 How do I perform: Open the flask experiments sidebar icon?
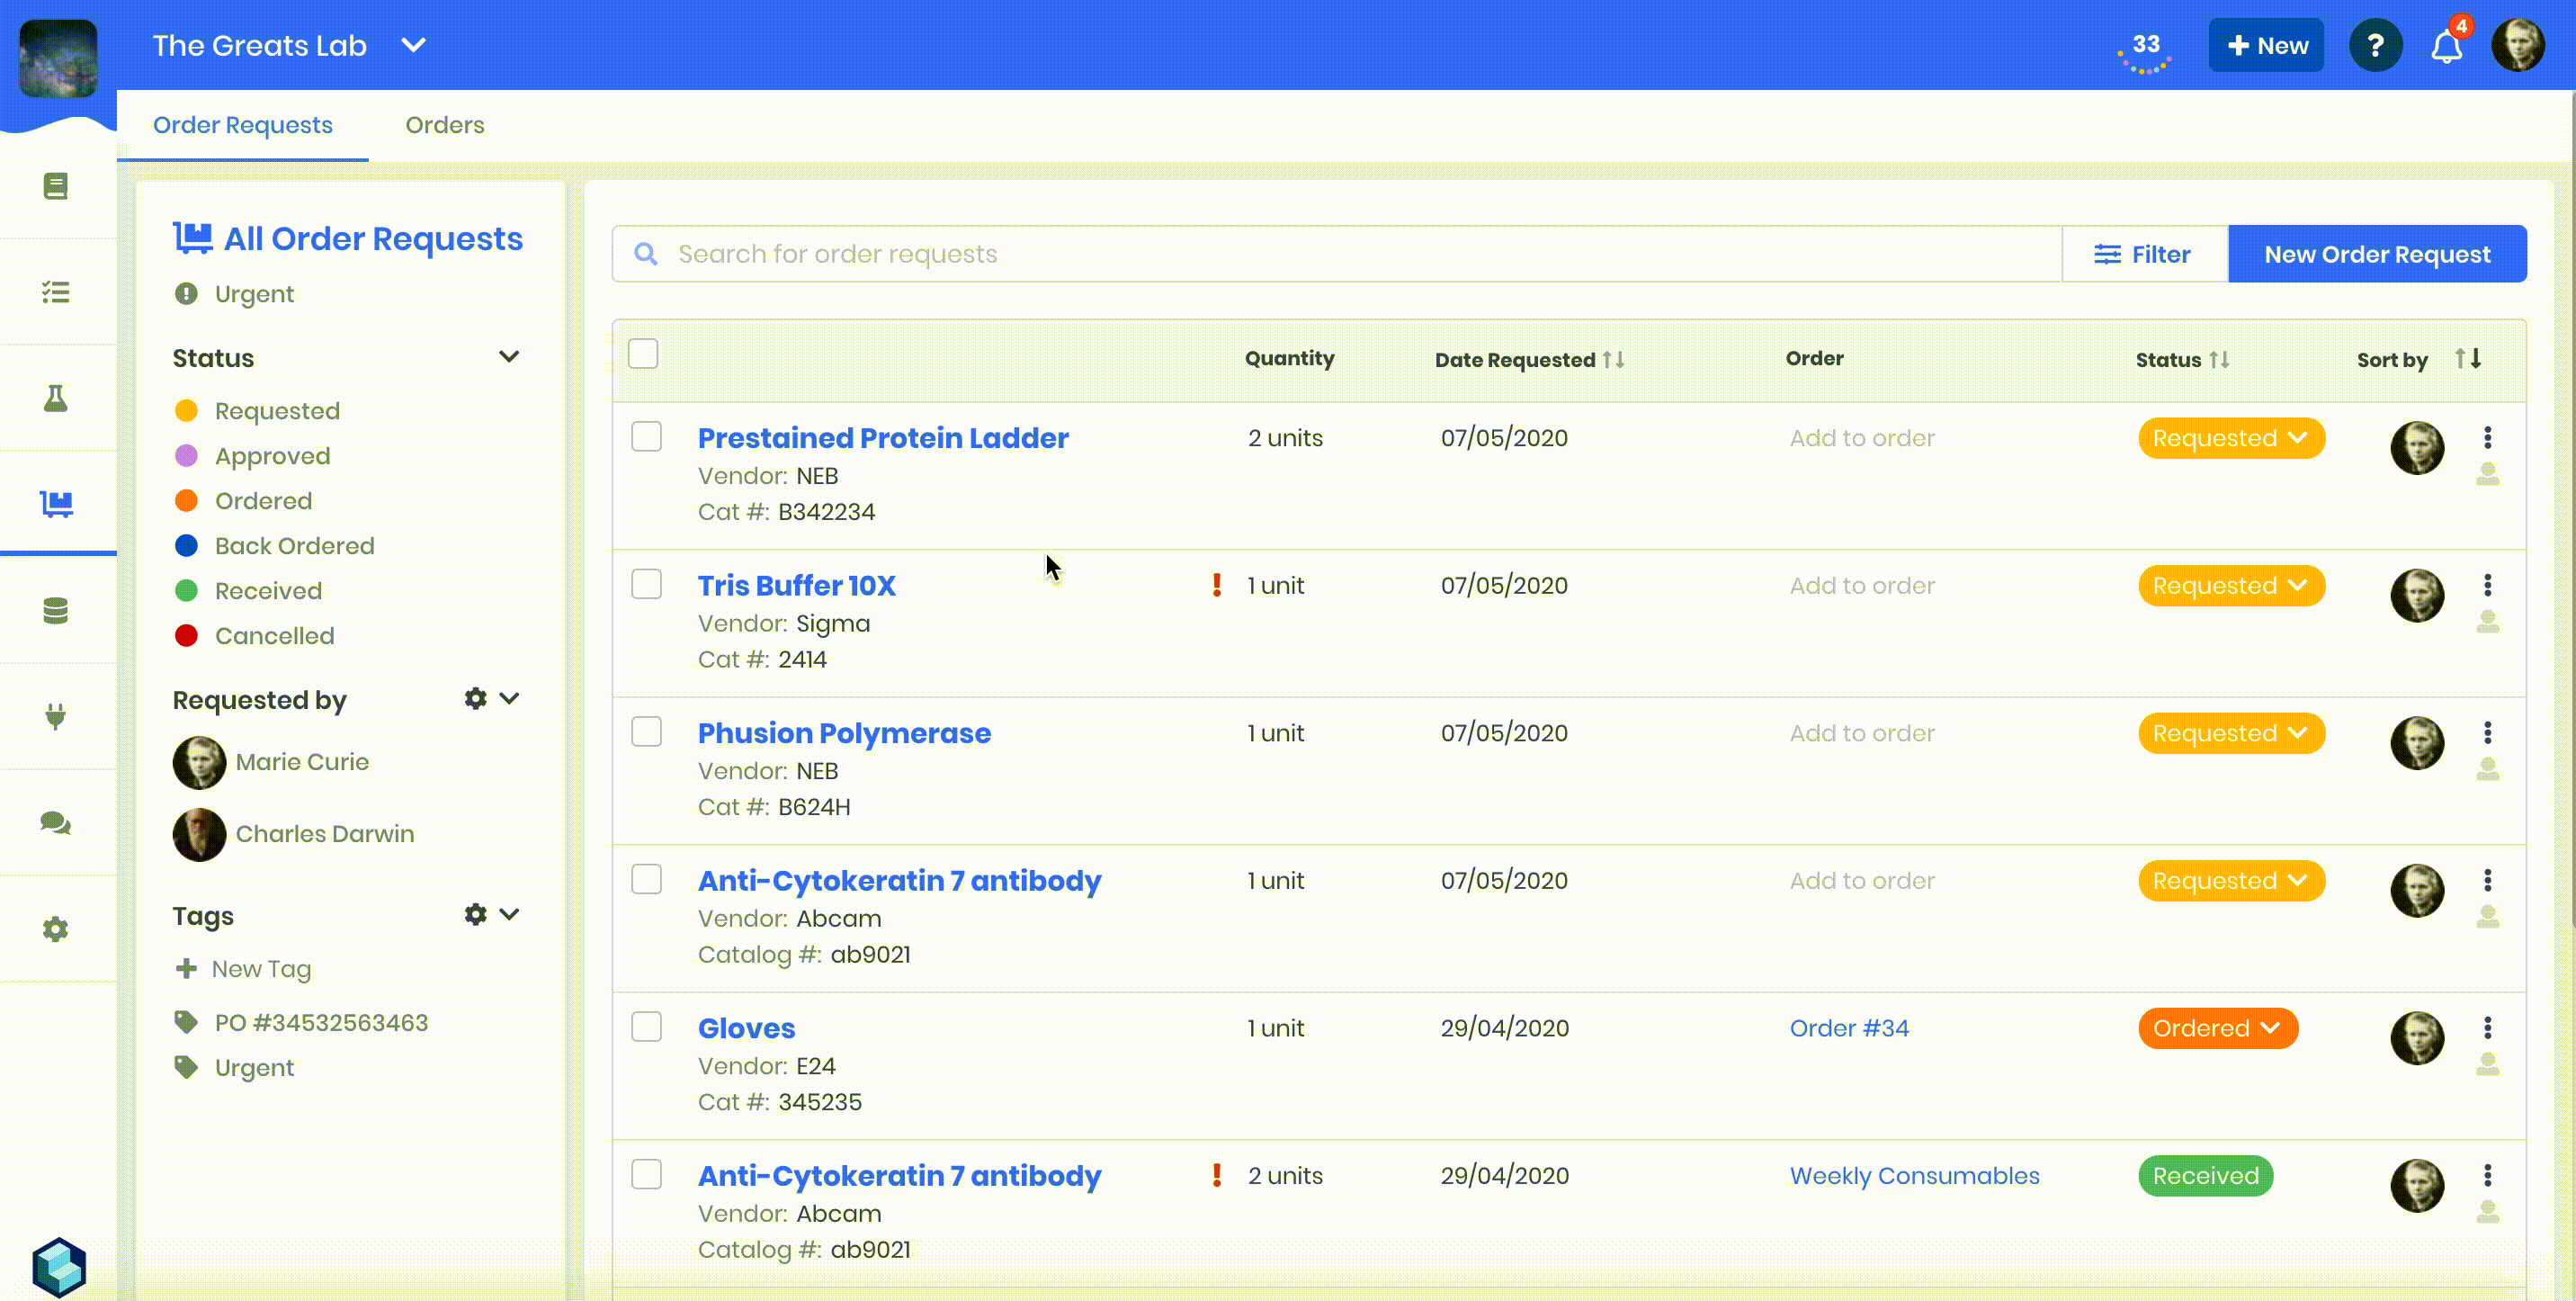56,398
